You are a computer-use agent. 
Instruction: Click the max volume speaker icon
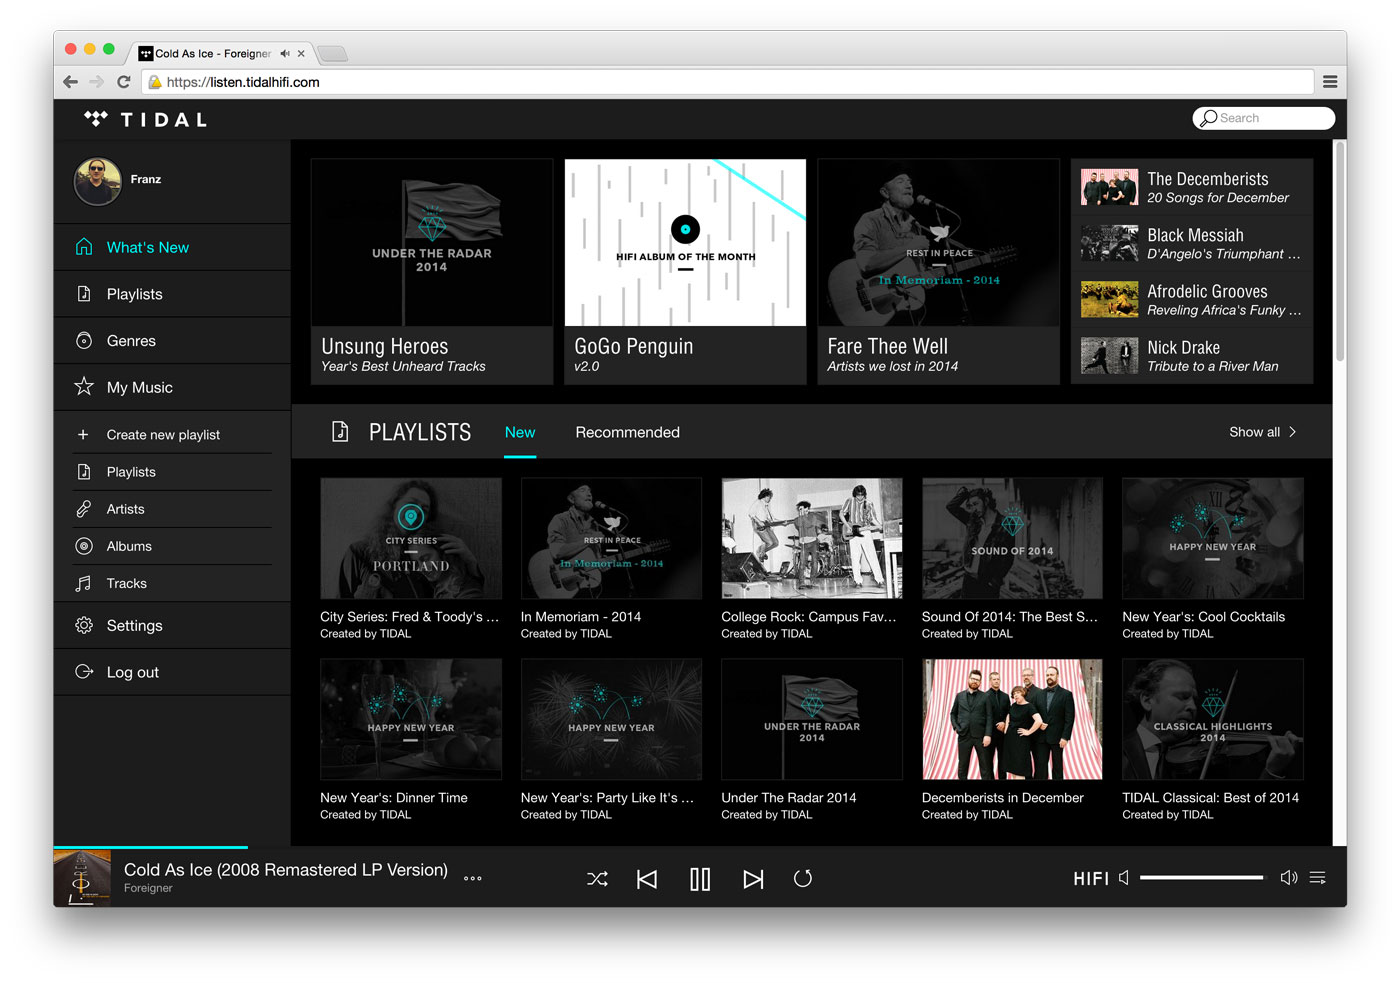pos(1289,878)
